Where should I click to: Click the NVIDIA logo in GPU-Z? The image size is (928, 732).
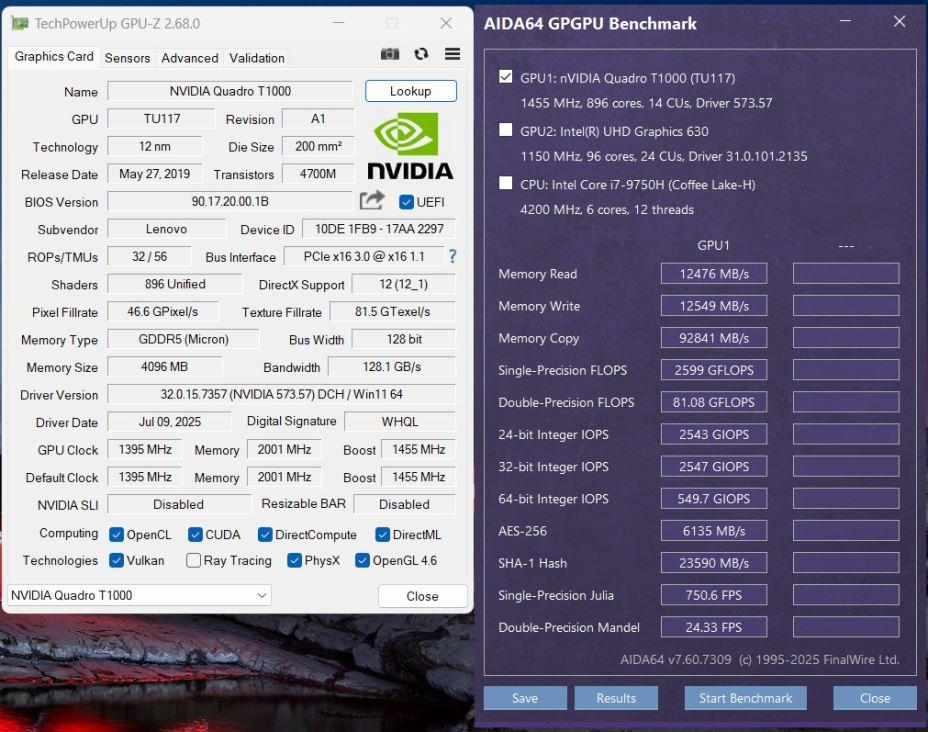[410, 146]
